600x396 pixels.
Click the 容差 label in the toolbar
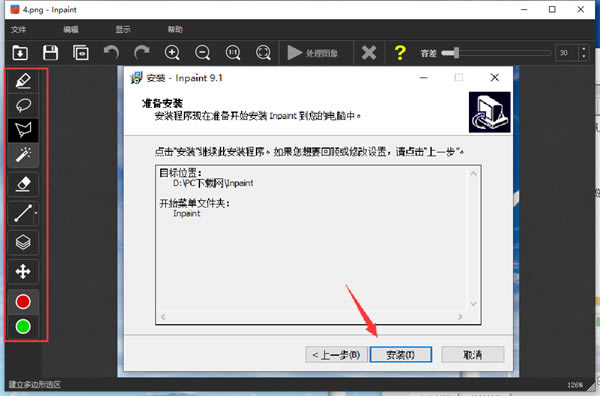pos(429,53)
